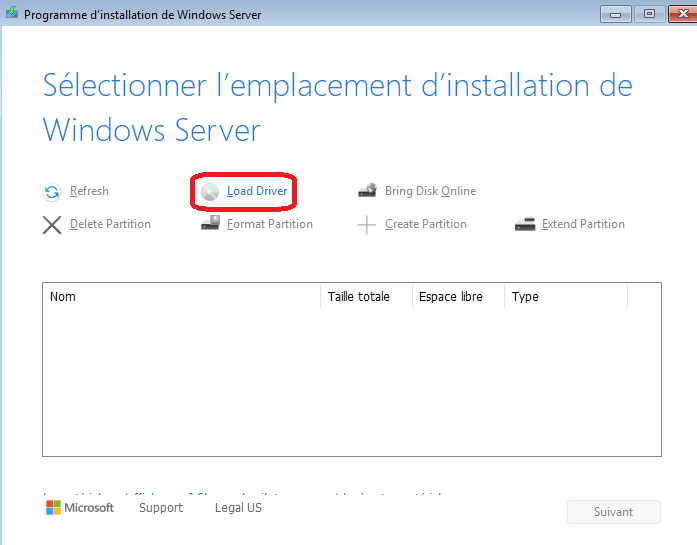Select Format Partition text link

(270, 224)
